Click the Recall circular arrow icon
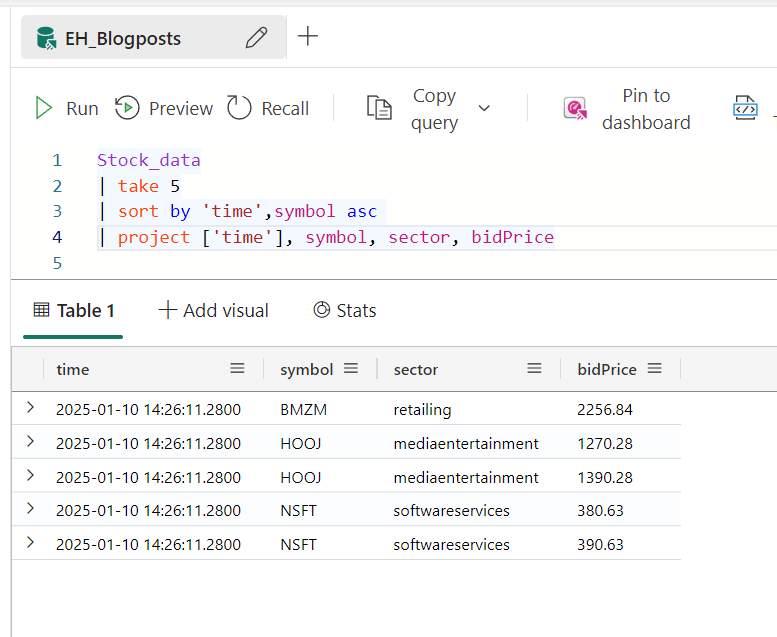Screen dimensions: 777x637 tap(239, 108)
